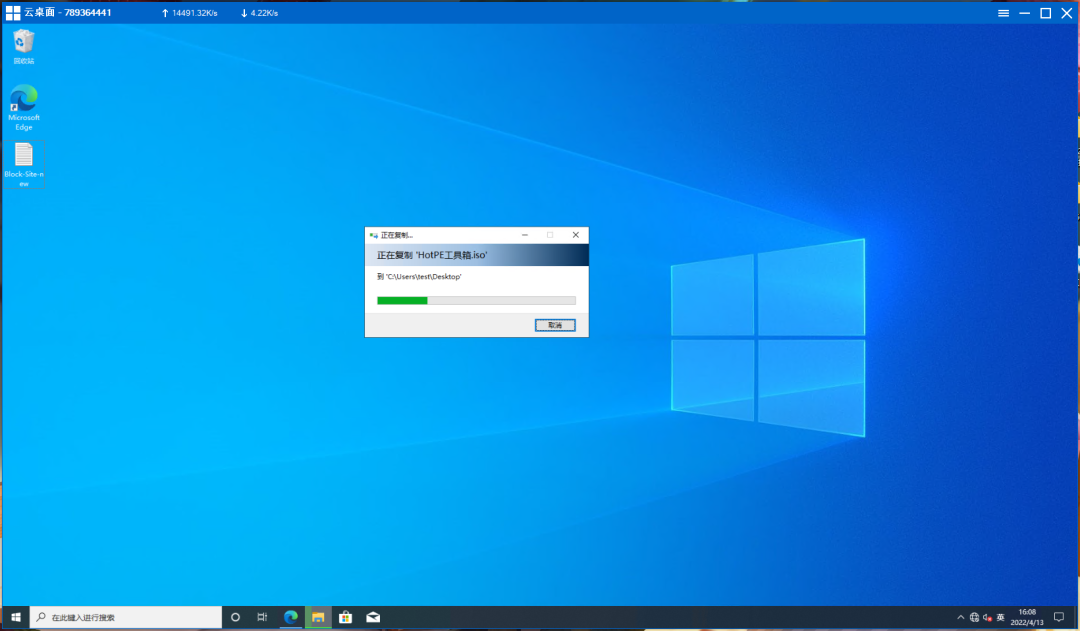
Task: Open the notification action center
Action: click(1059, 617)
